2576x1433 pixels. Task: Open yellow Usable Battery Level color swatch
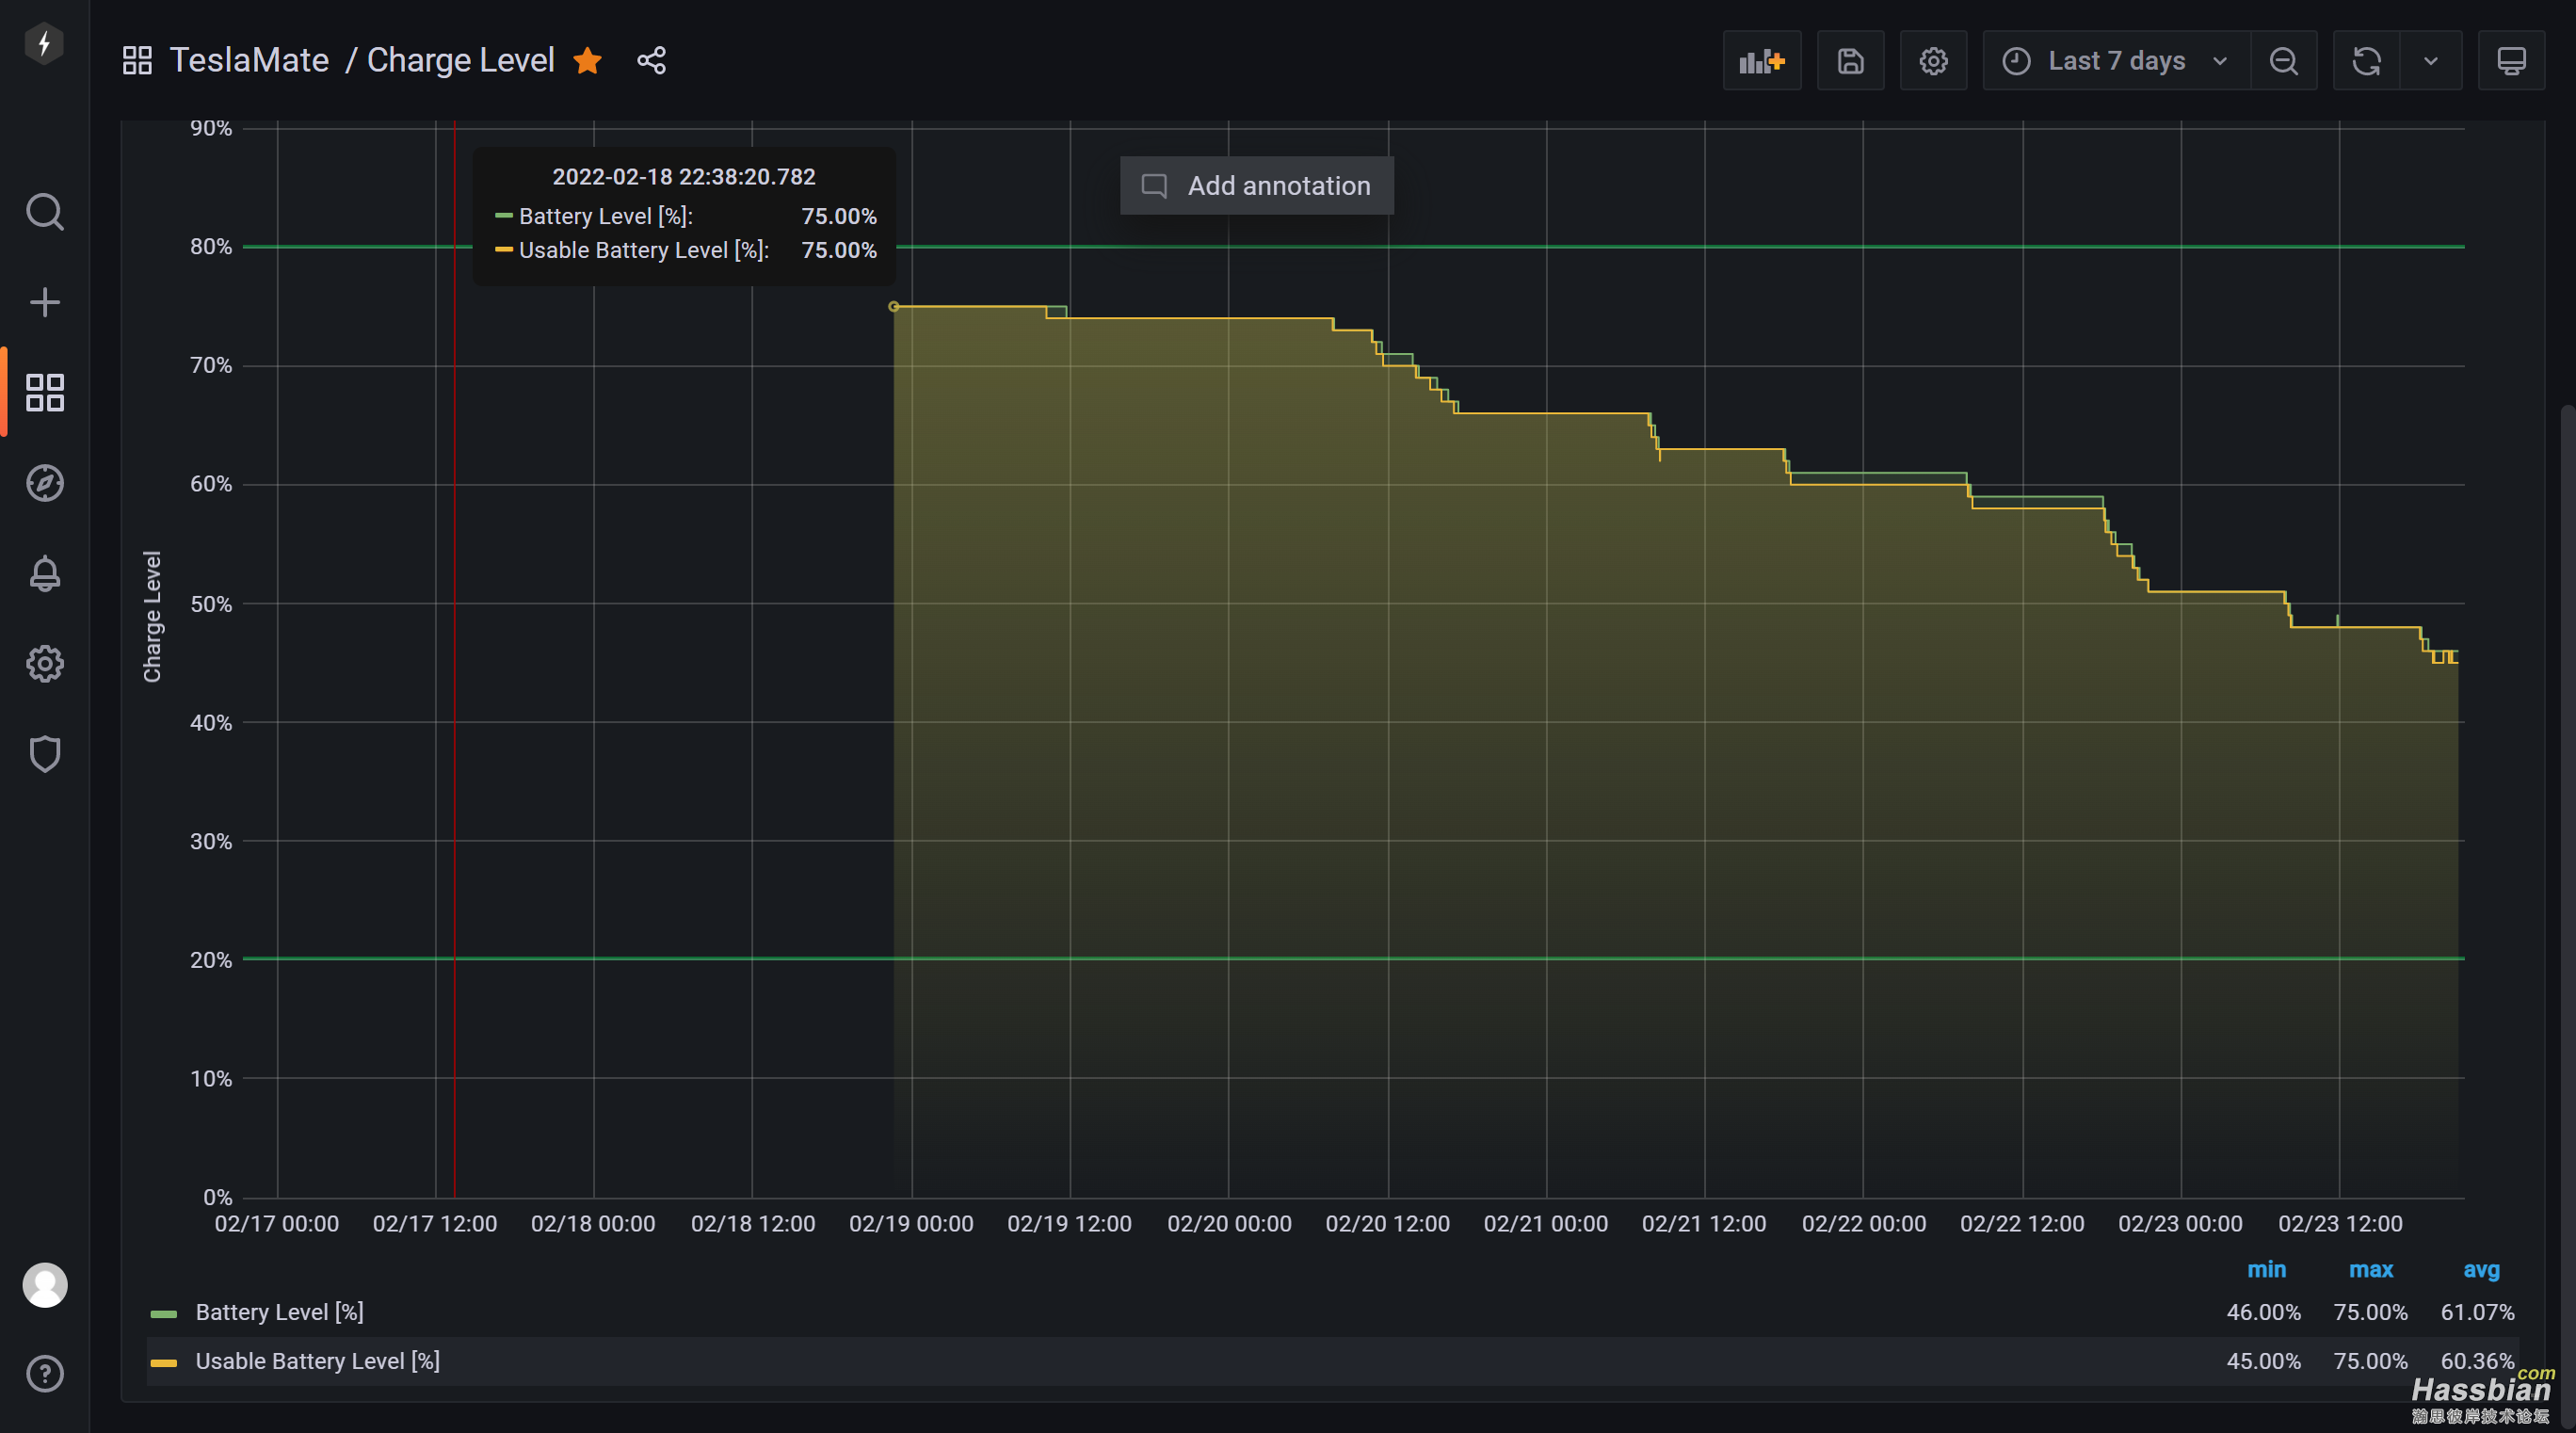click(x=163, y=1362)
